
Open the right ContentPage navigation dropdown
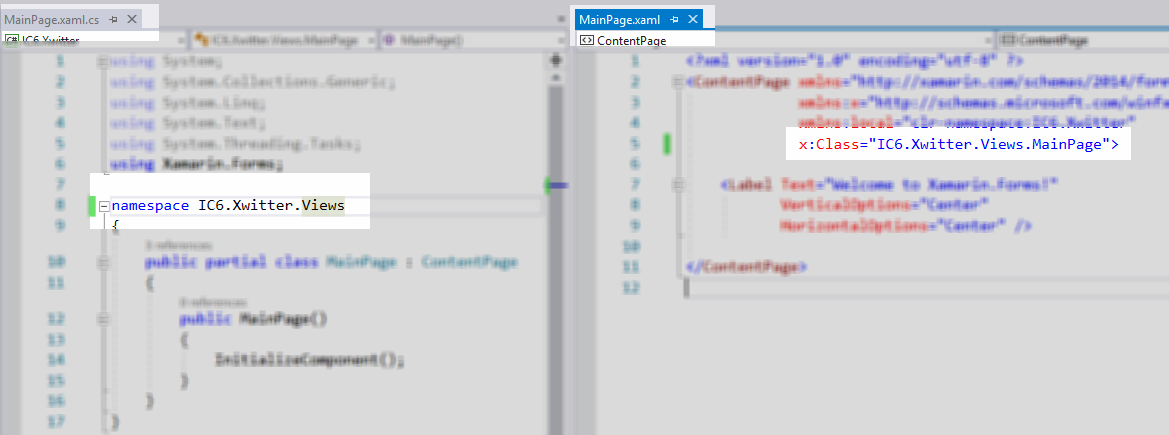[1080, 40]
